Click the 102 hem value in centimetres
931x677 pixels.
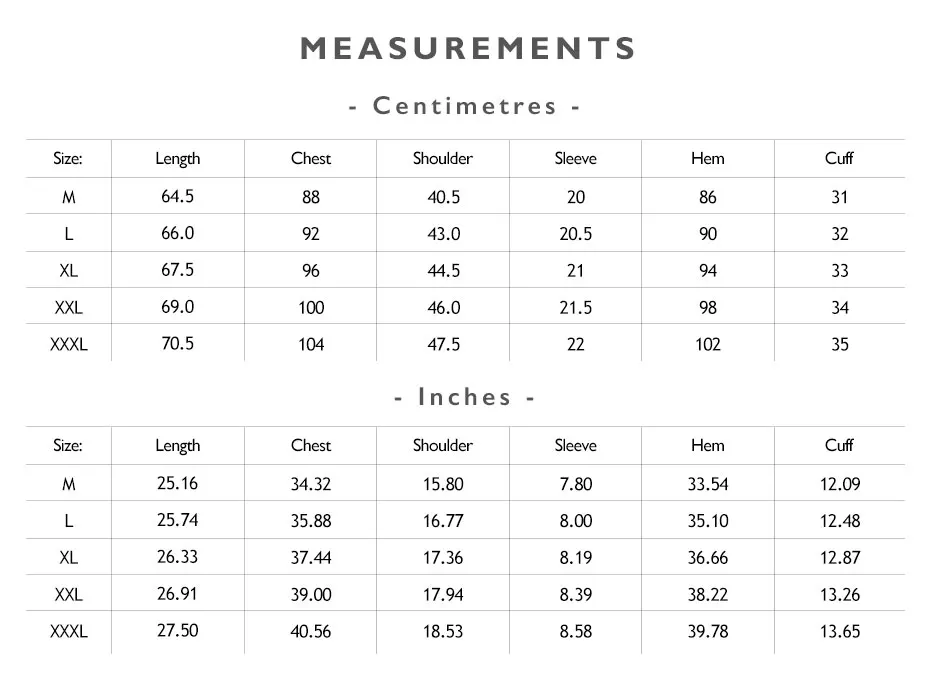(x=708, y=344)
